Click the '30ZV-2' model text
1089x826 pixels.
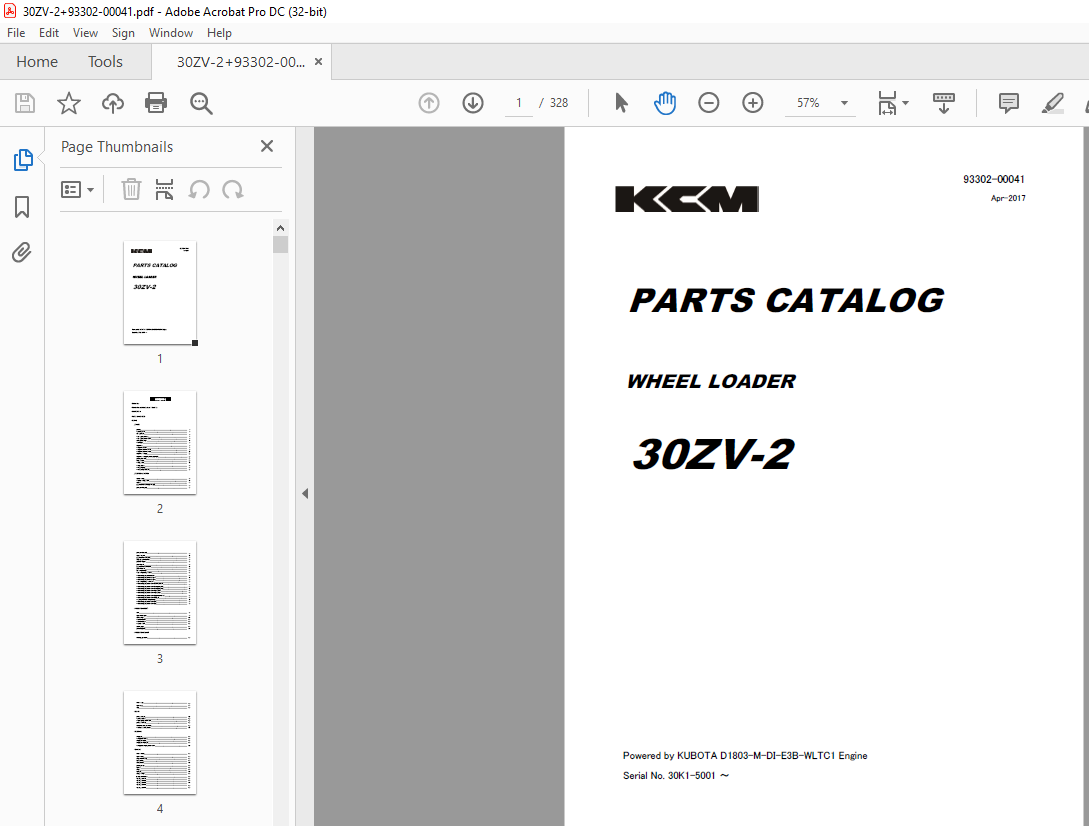[x=713, y=454]
